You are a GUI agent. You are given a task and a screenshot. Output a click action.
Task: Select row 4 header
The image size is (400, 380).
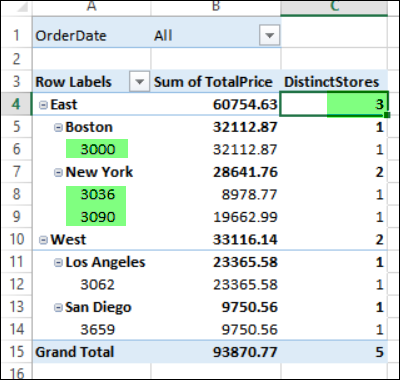[16, 104]
